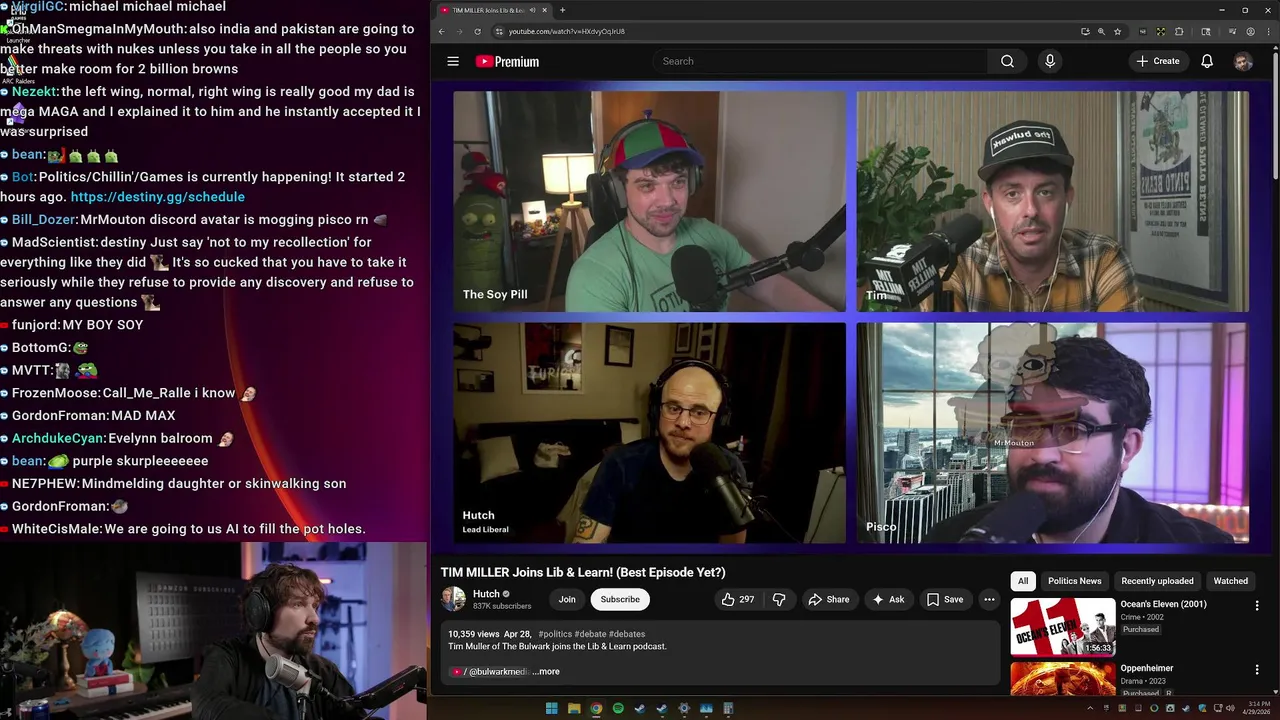Open options menu for Oppenheimer
This screenshot has width=1280, height=720.
pos(1257,669)
